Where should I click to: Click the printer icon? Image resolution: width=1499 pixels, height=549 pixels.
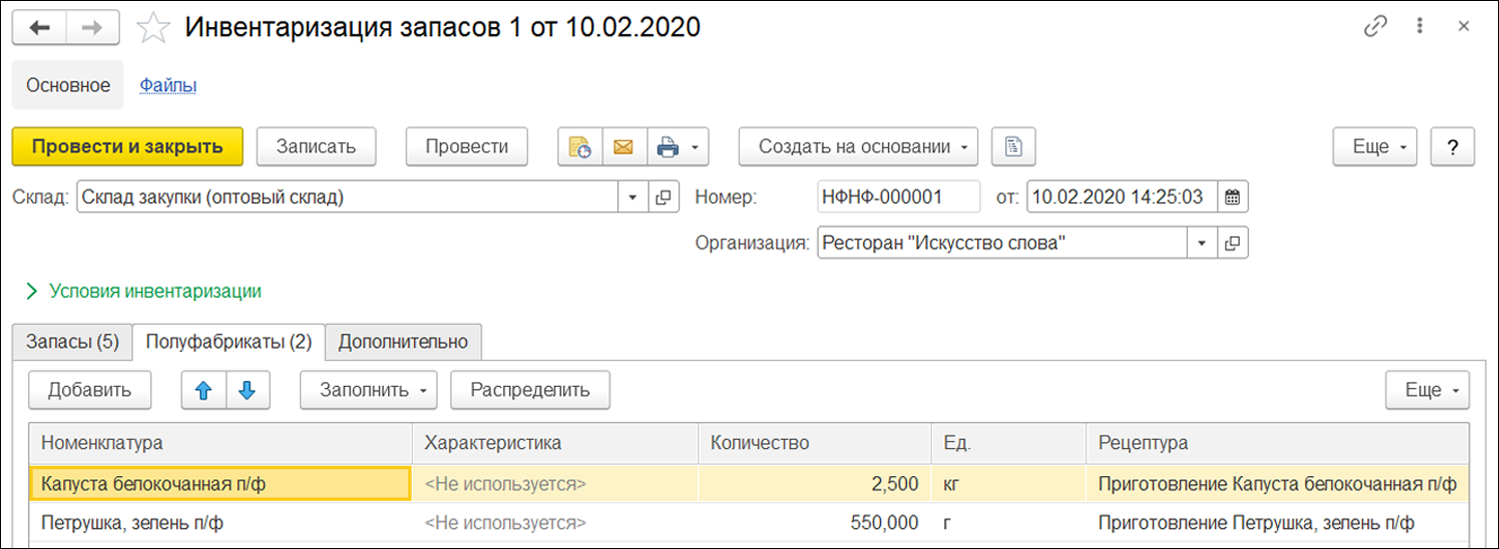pyautogui.click(x=667, y=147)
